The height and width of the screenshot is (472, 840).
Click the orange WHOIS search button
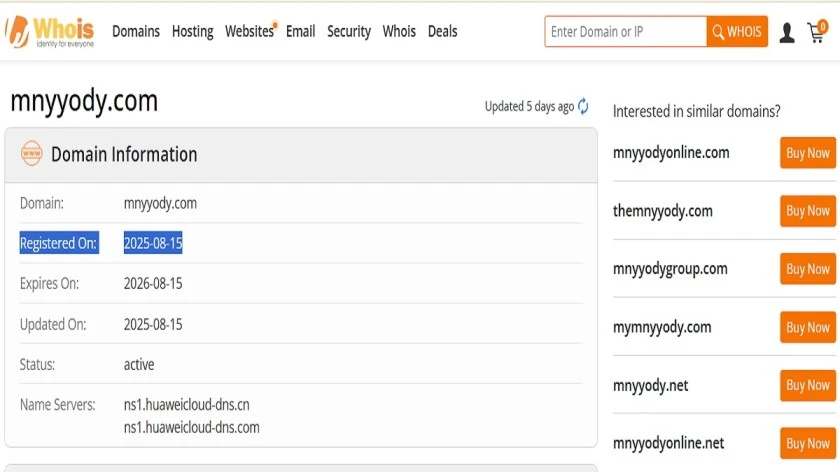[x=737, y=32]
